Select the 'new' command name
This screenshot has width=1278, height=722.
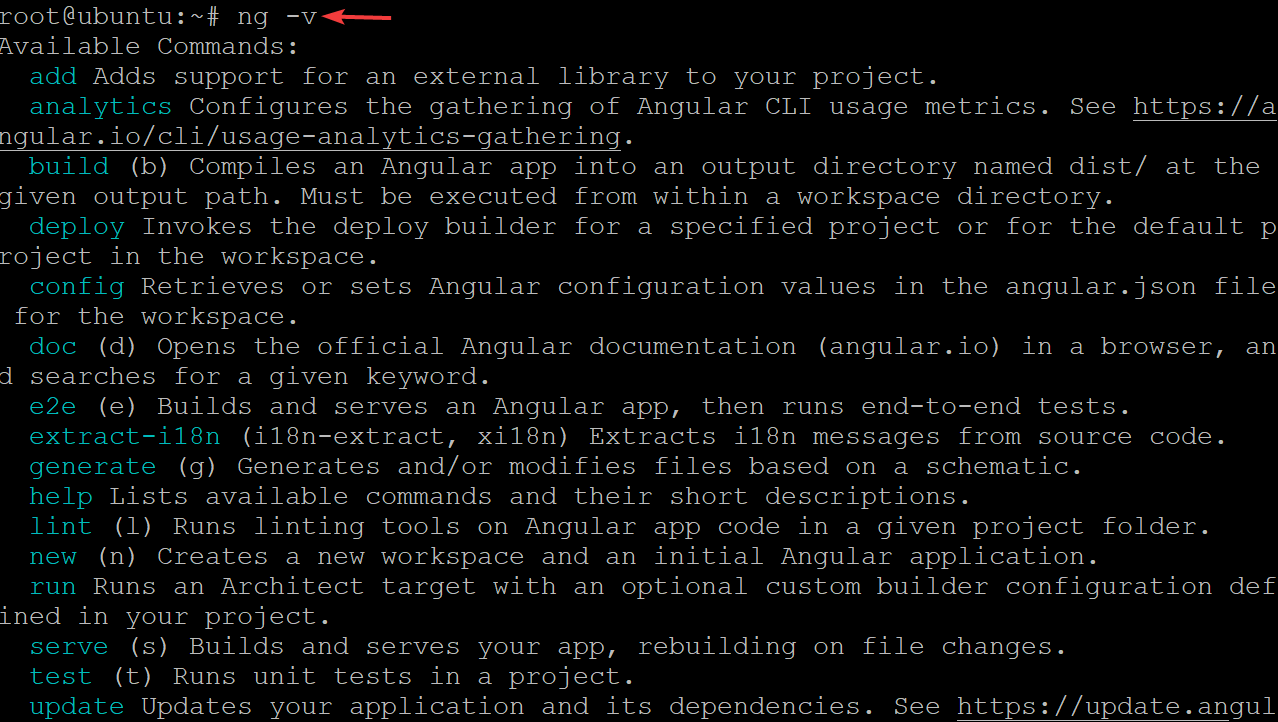(x=53, y=556)
